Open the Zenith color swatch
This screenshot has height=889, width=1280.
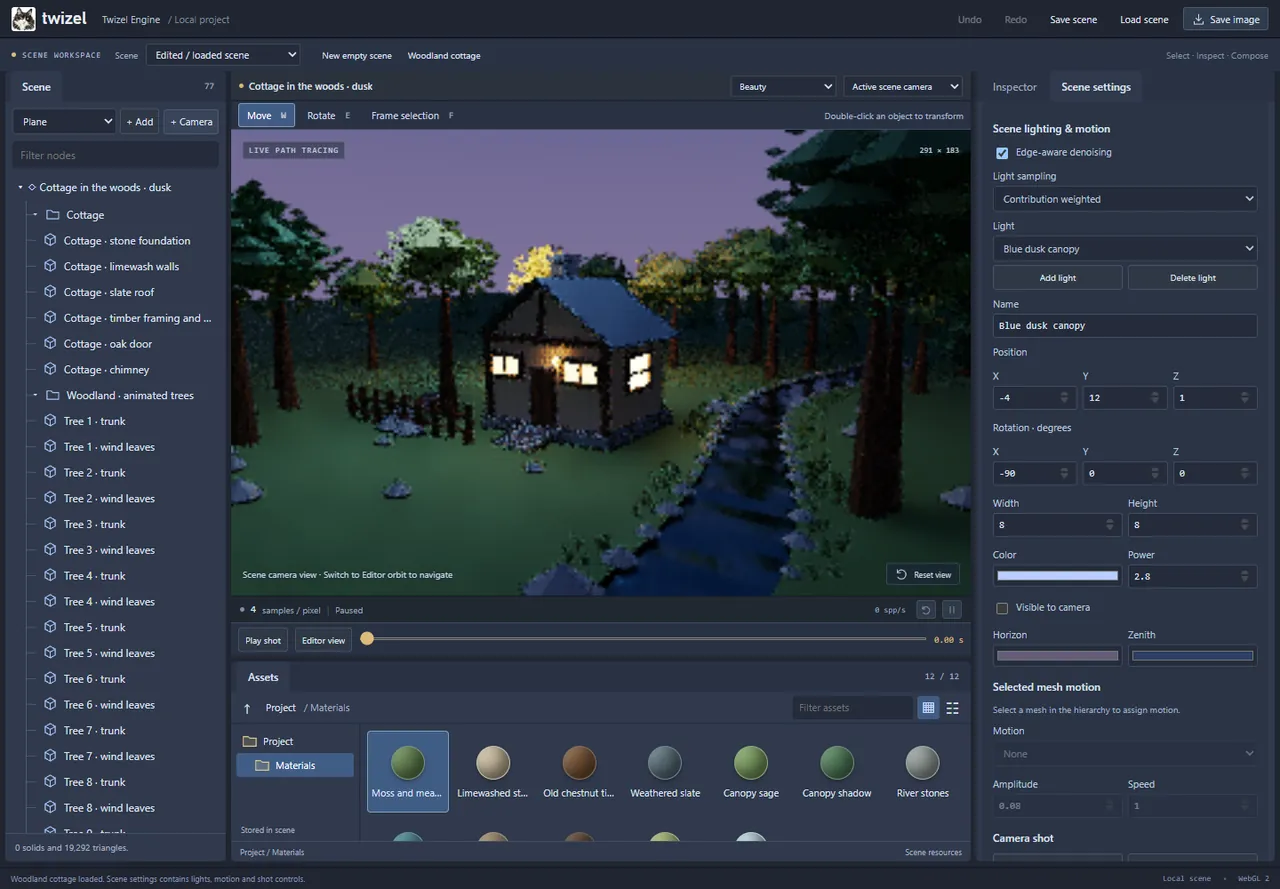pyautogui.click(x=1193, y=656)
